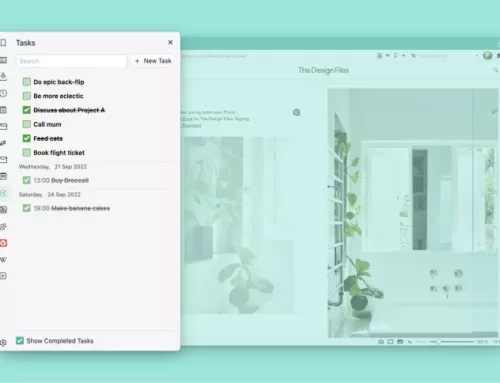500x383 pixels.
Task: Click the search magnifier in the address bar
Action: 413,56
